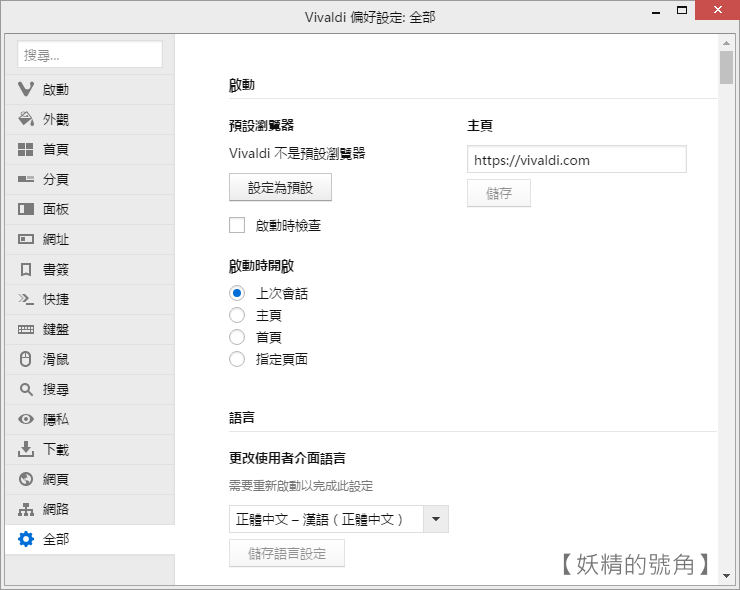Screen dimensions: 740x590
Task: Click the grid icon for 首頁
Action: (x=25, y=150)
